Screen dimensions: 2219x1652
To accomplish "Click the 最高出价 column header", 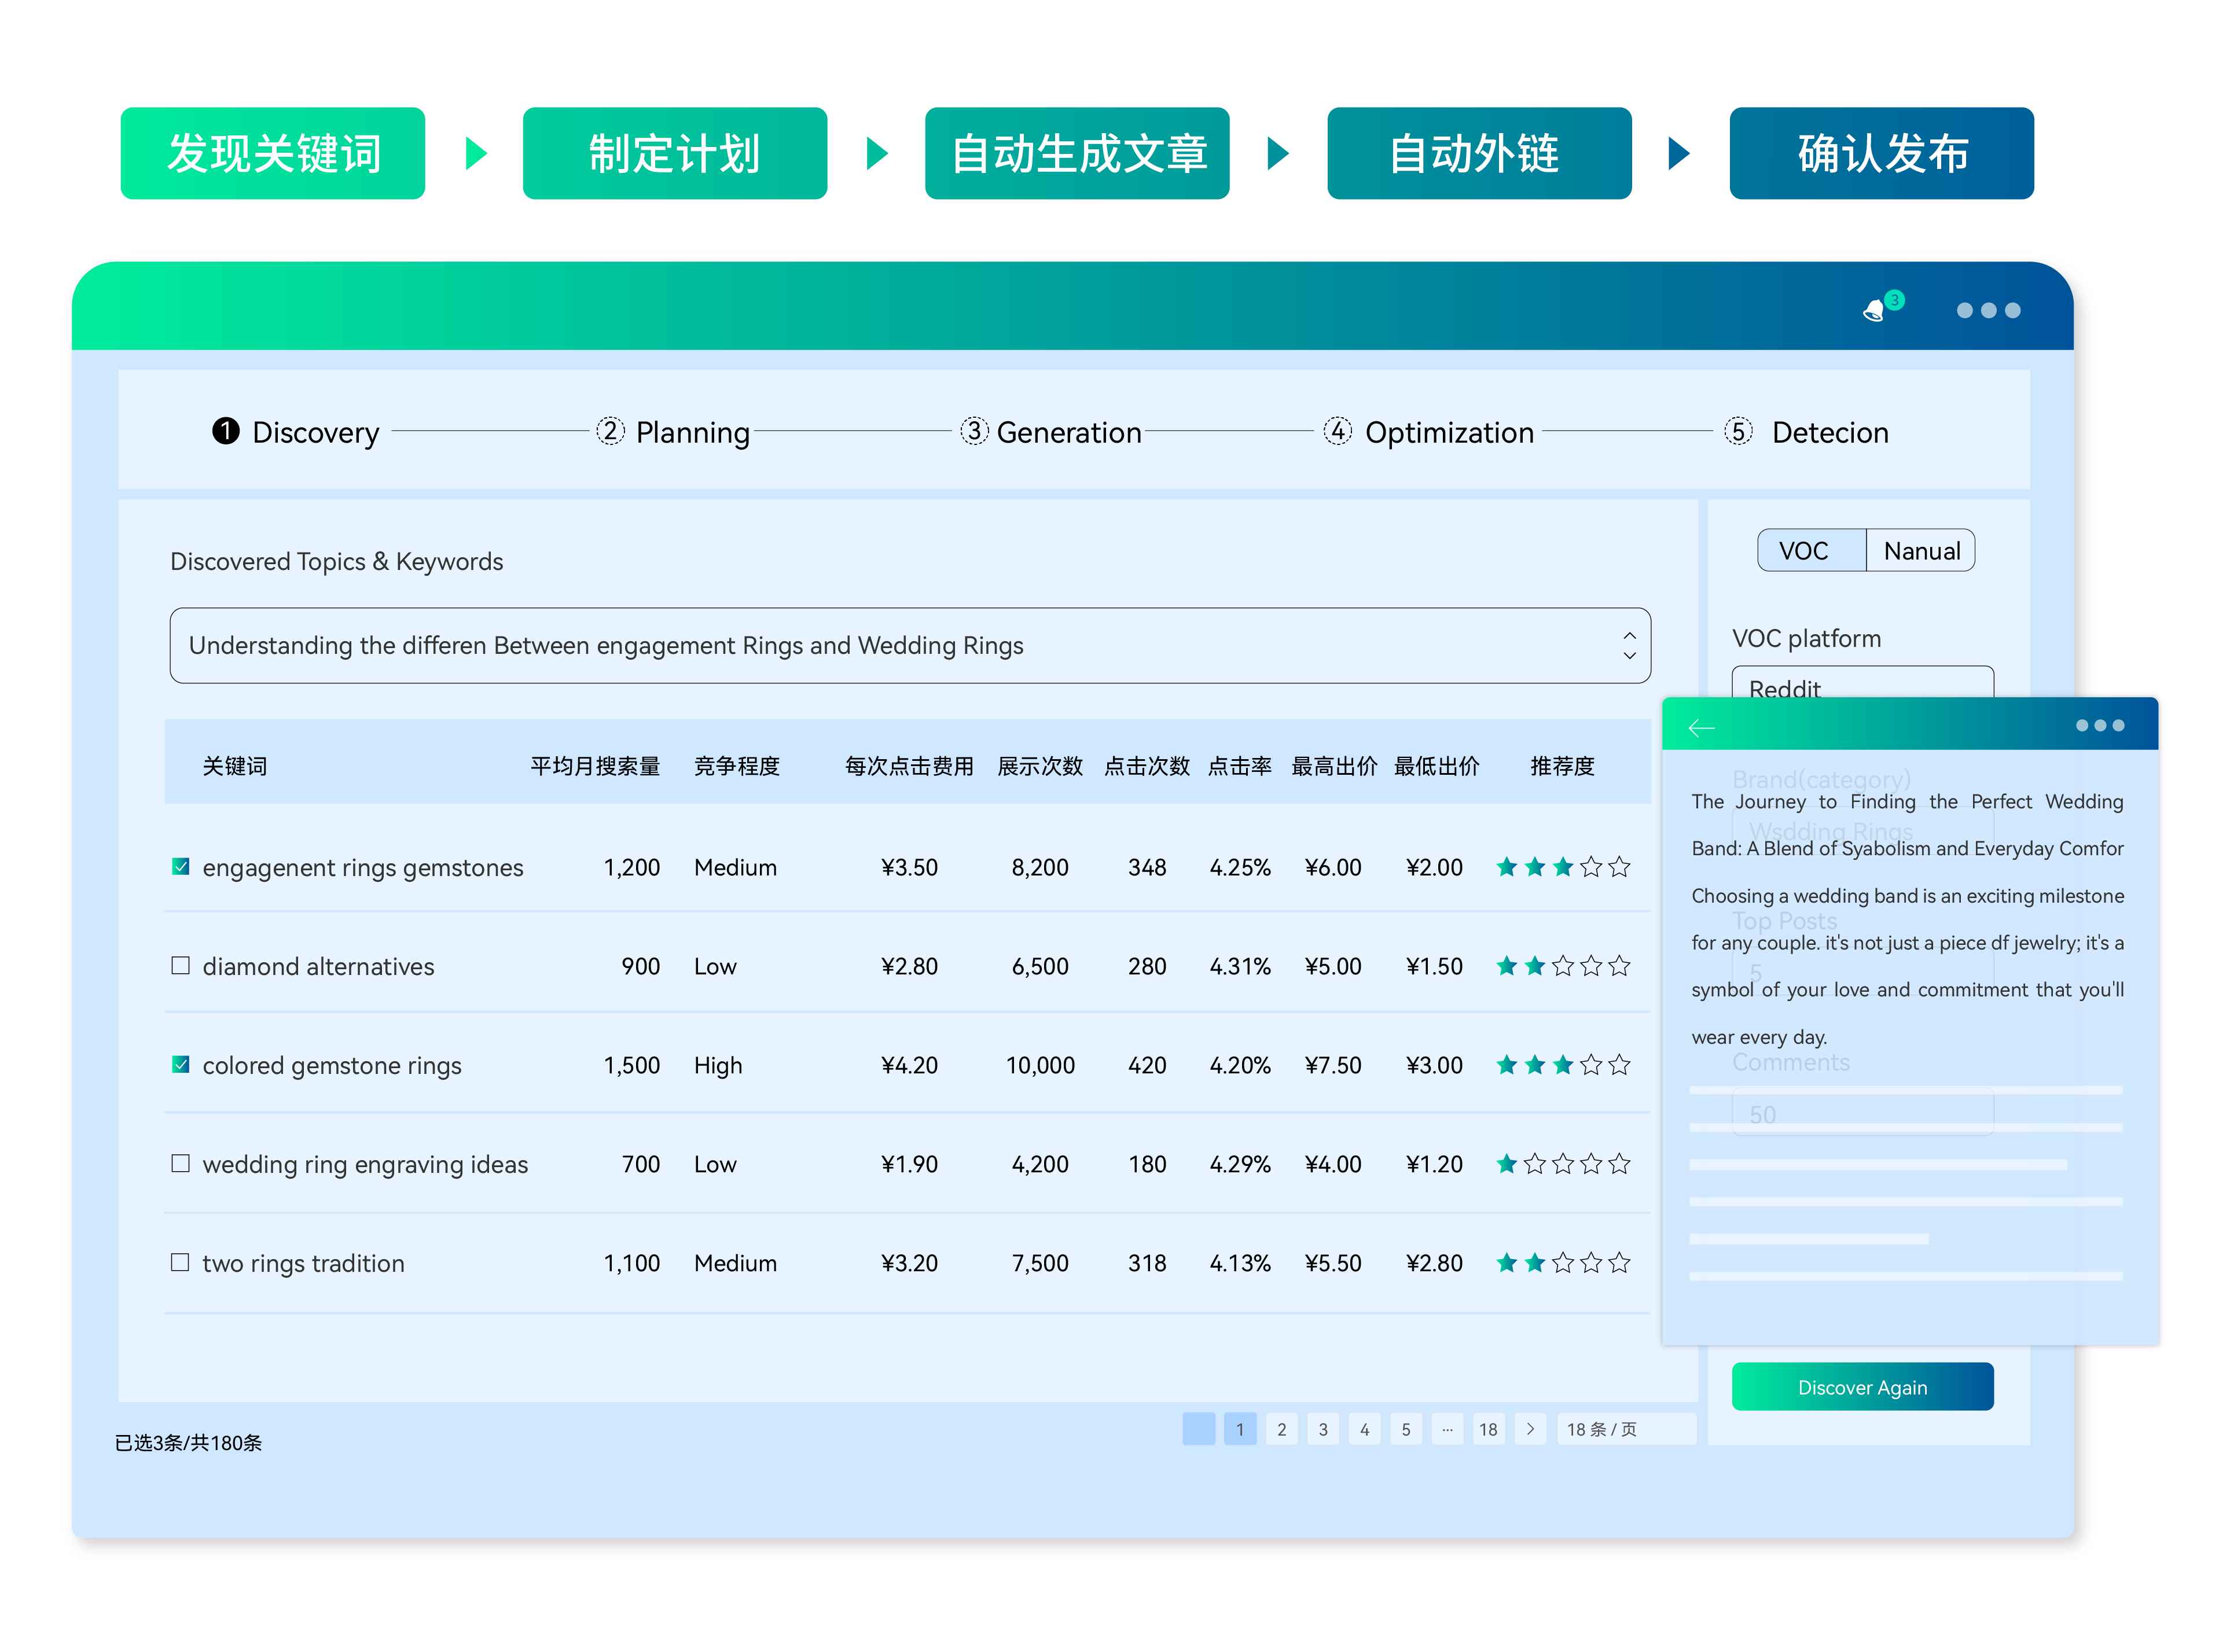I will 1334,766.
